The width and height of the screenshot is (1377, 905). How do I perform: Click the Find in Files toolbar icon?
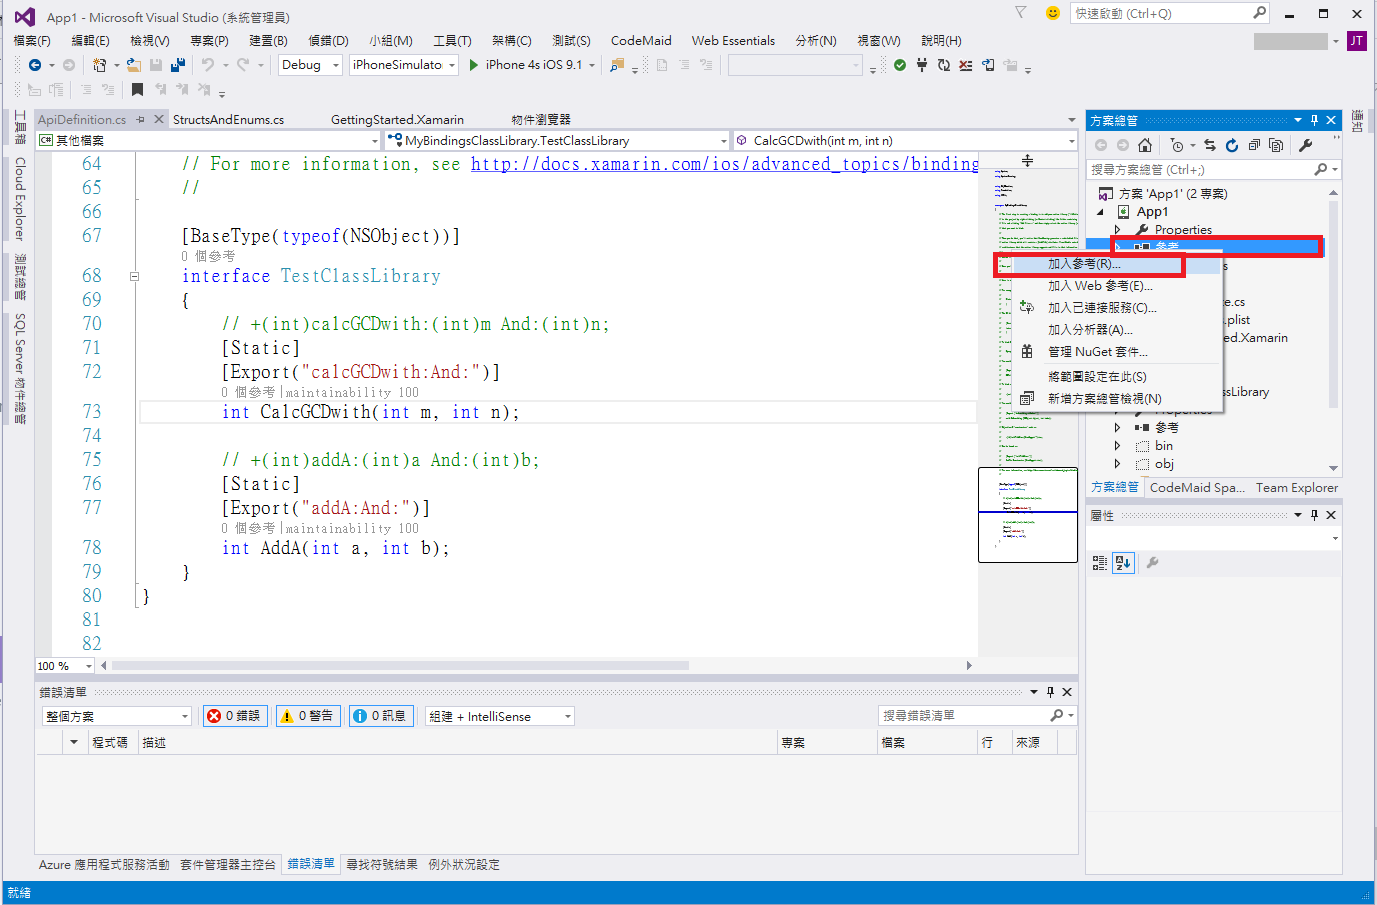pos(617,65)
